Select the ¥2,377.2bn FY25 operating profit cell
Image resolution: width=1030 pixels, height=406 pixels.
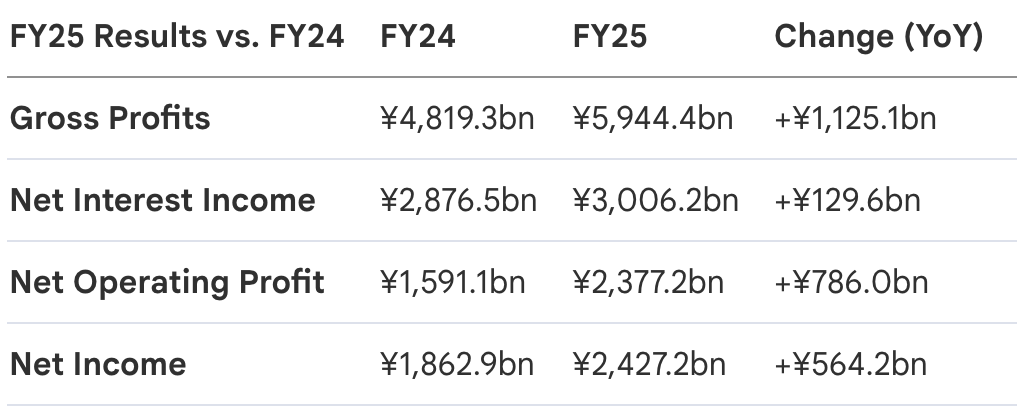click(648, 282)
